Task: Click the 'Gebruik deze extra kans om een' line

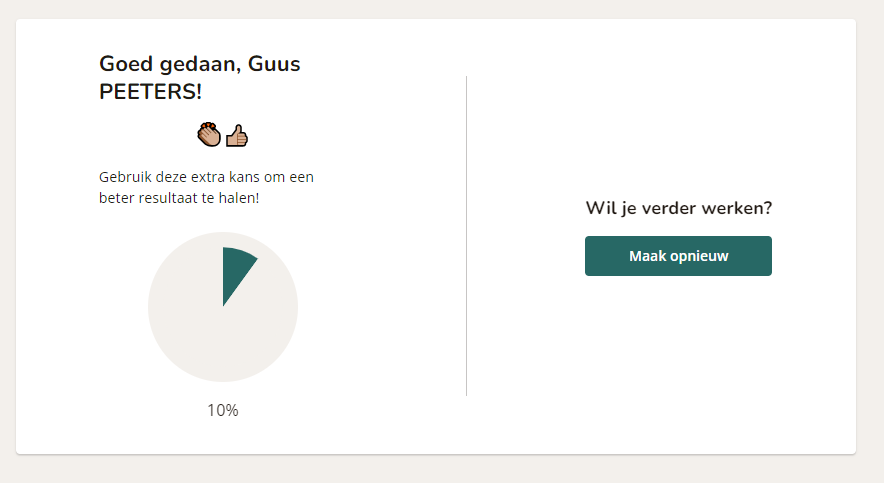Action: (x=206, y=177)
